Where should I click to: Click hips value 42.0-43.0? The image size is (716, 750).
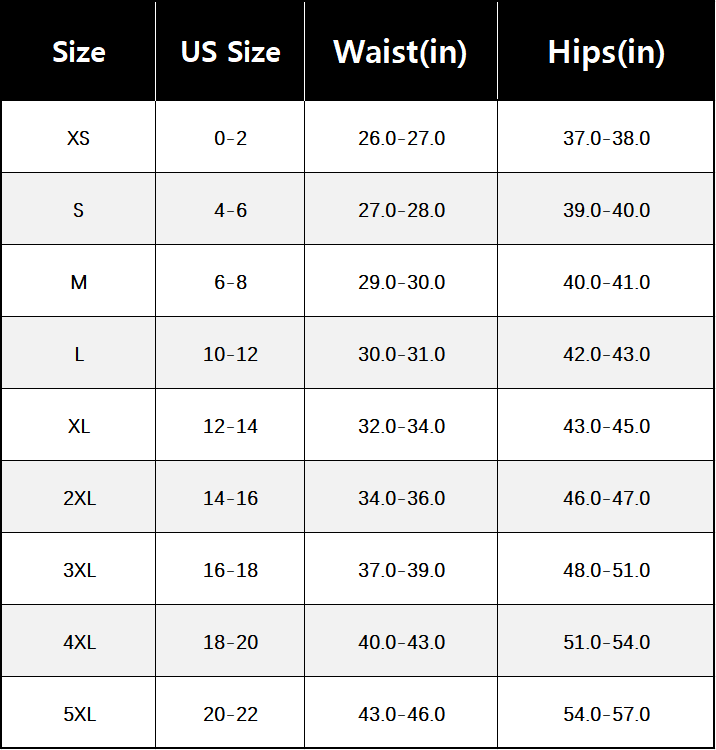click(606, 354)
